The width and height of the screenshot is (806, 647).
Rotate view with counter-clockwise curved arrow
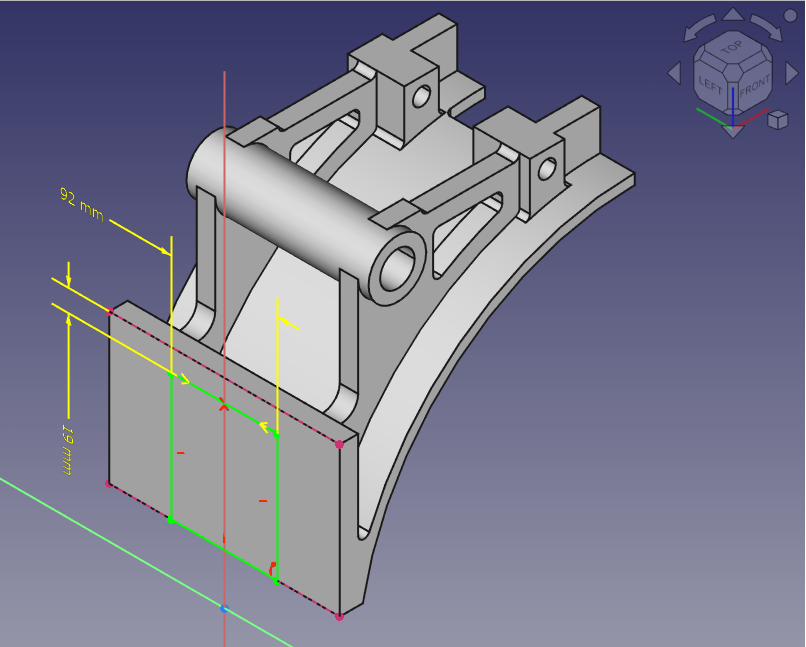[700, 27]
